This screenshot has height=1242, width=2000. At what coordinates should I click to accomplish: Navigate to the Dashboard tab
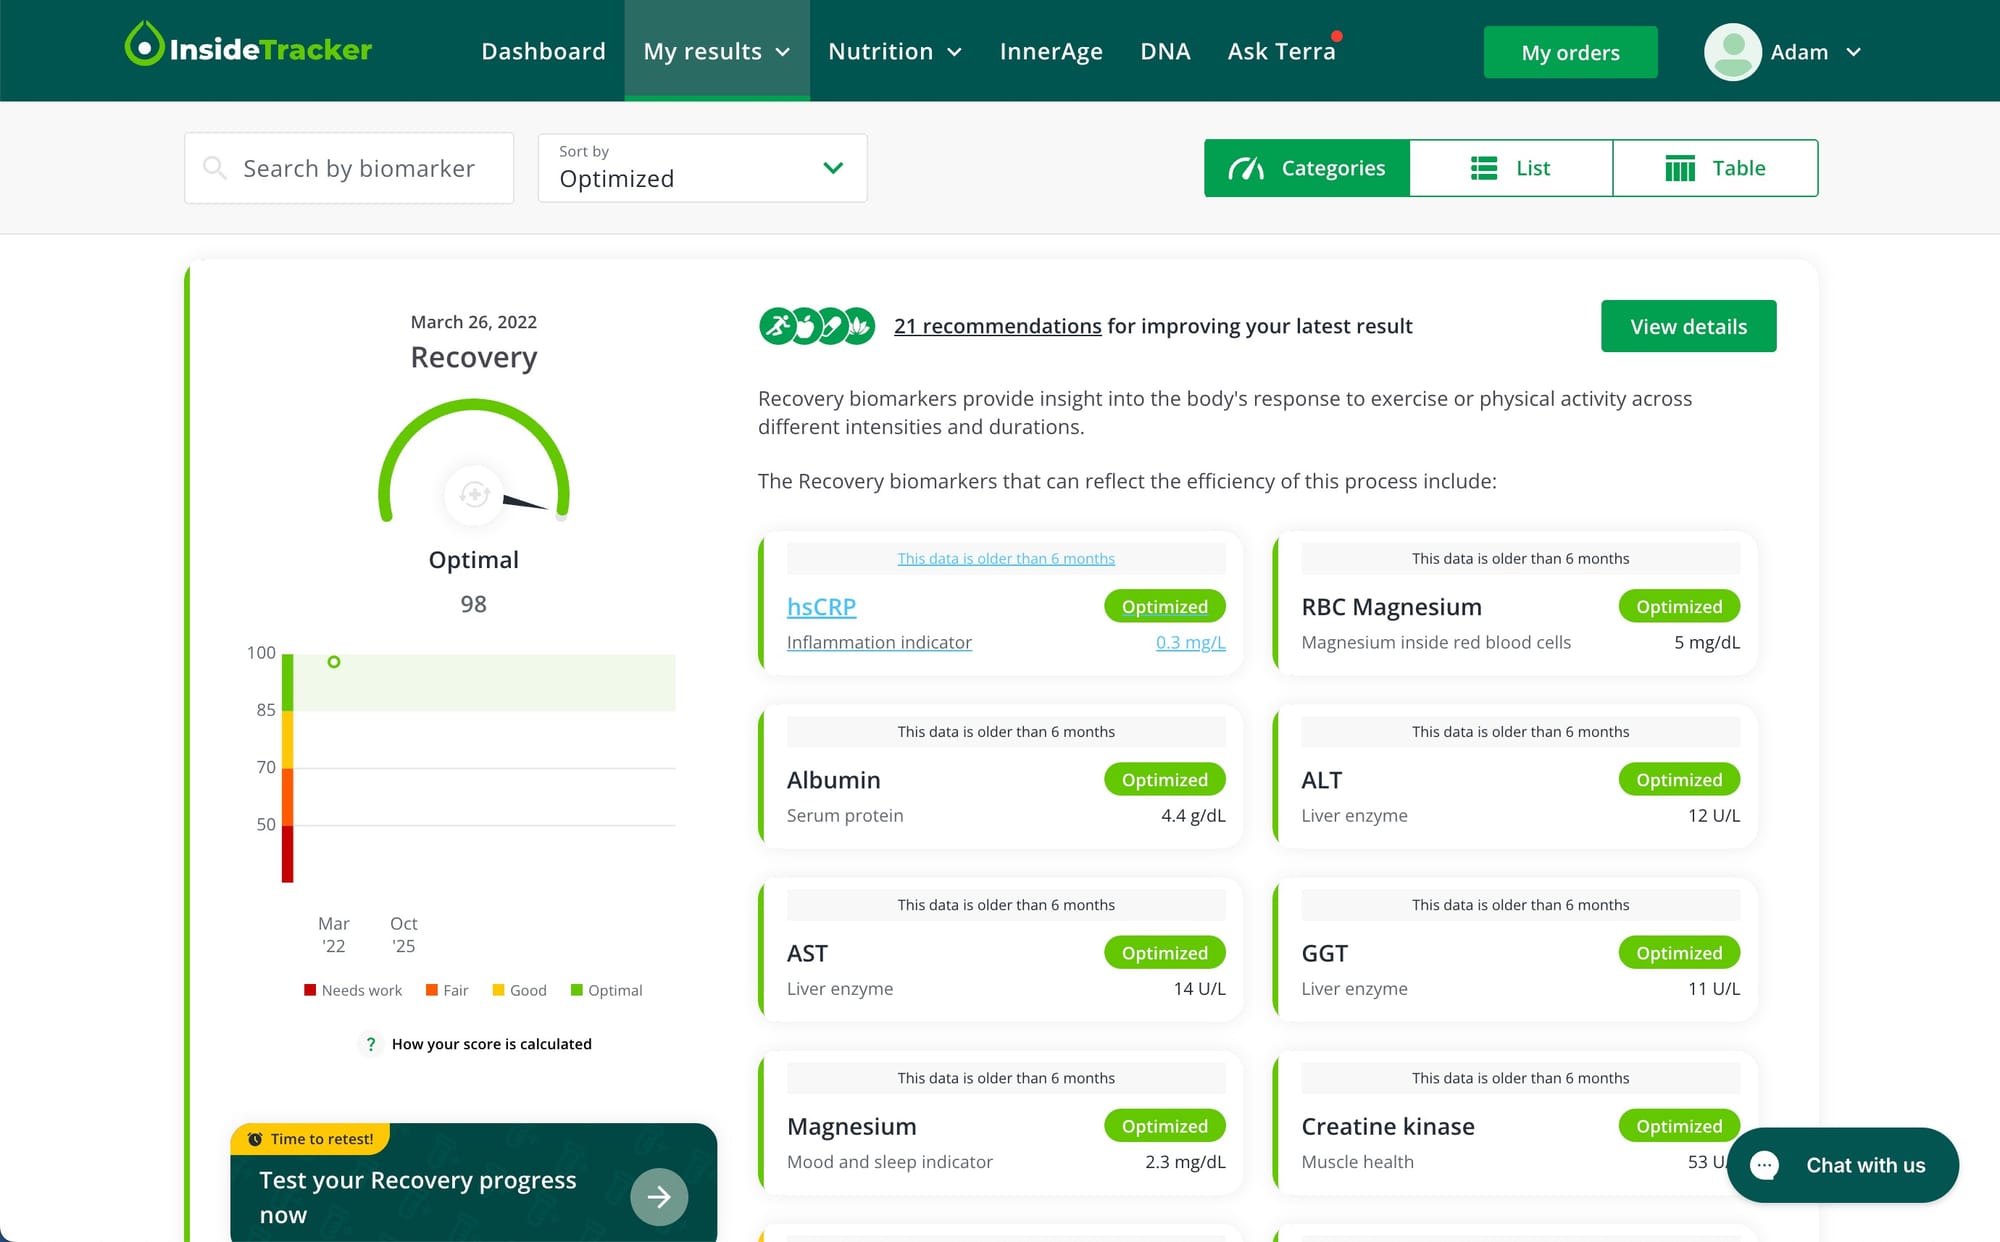point(543,51)
